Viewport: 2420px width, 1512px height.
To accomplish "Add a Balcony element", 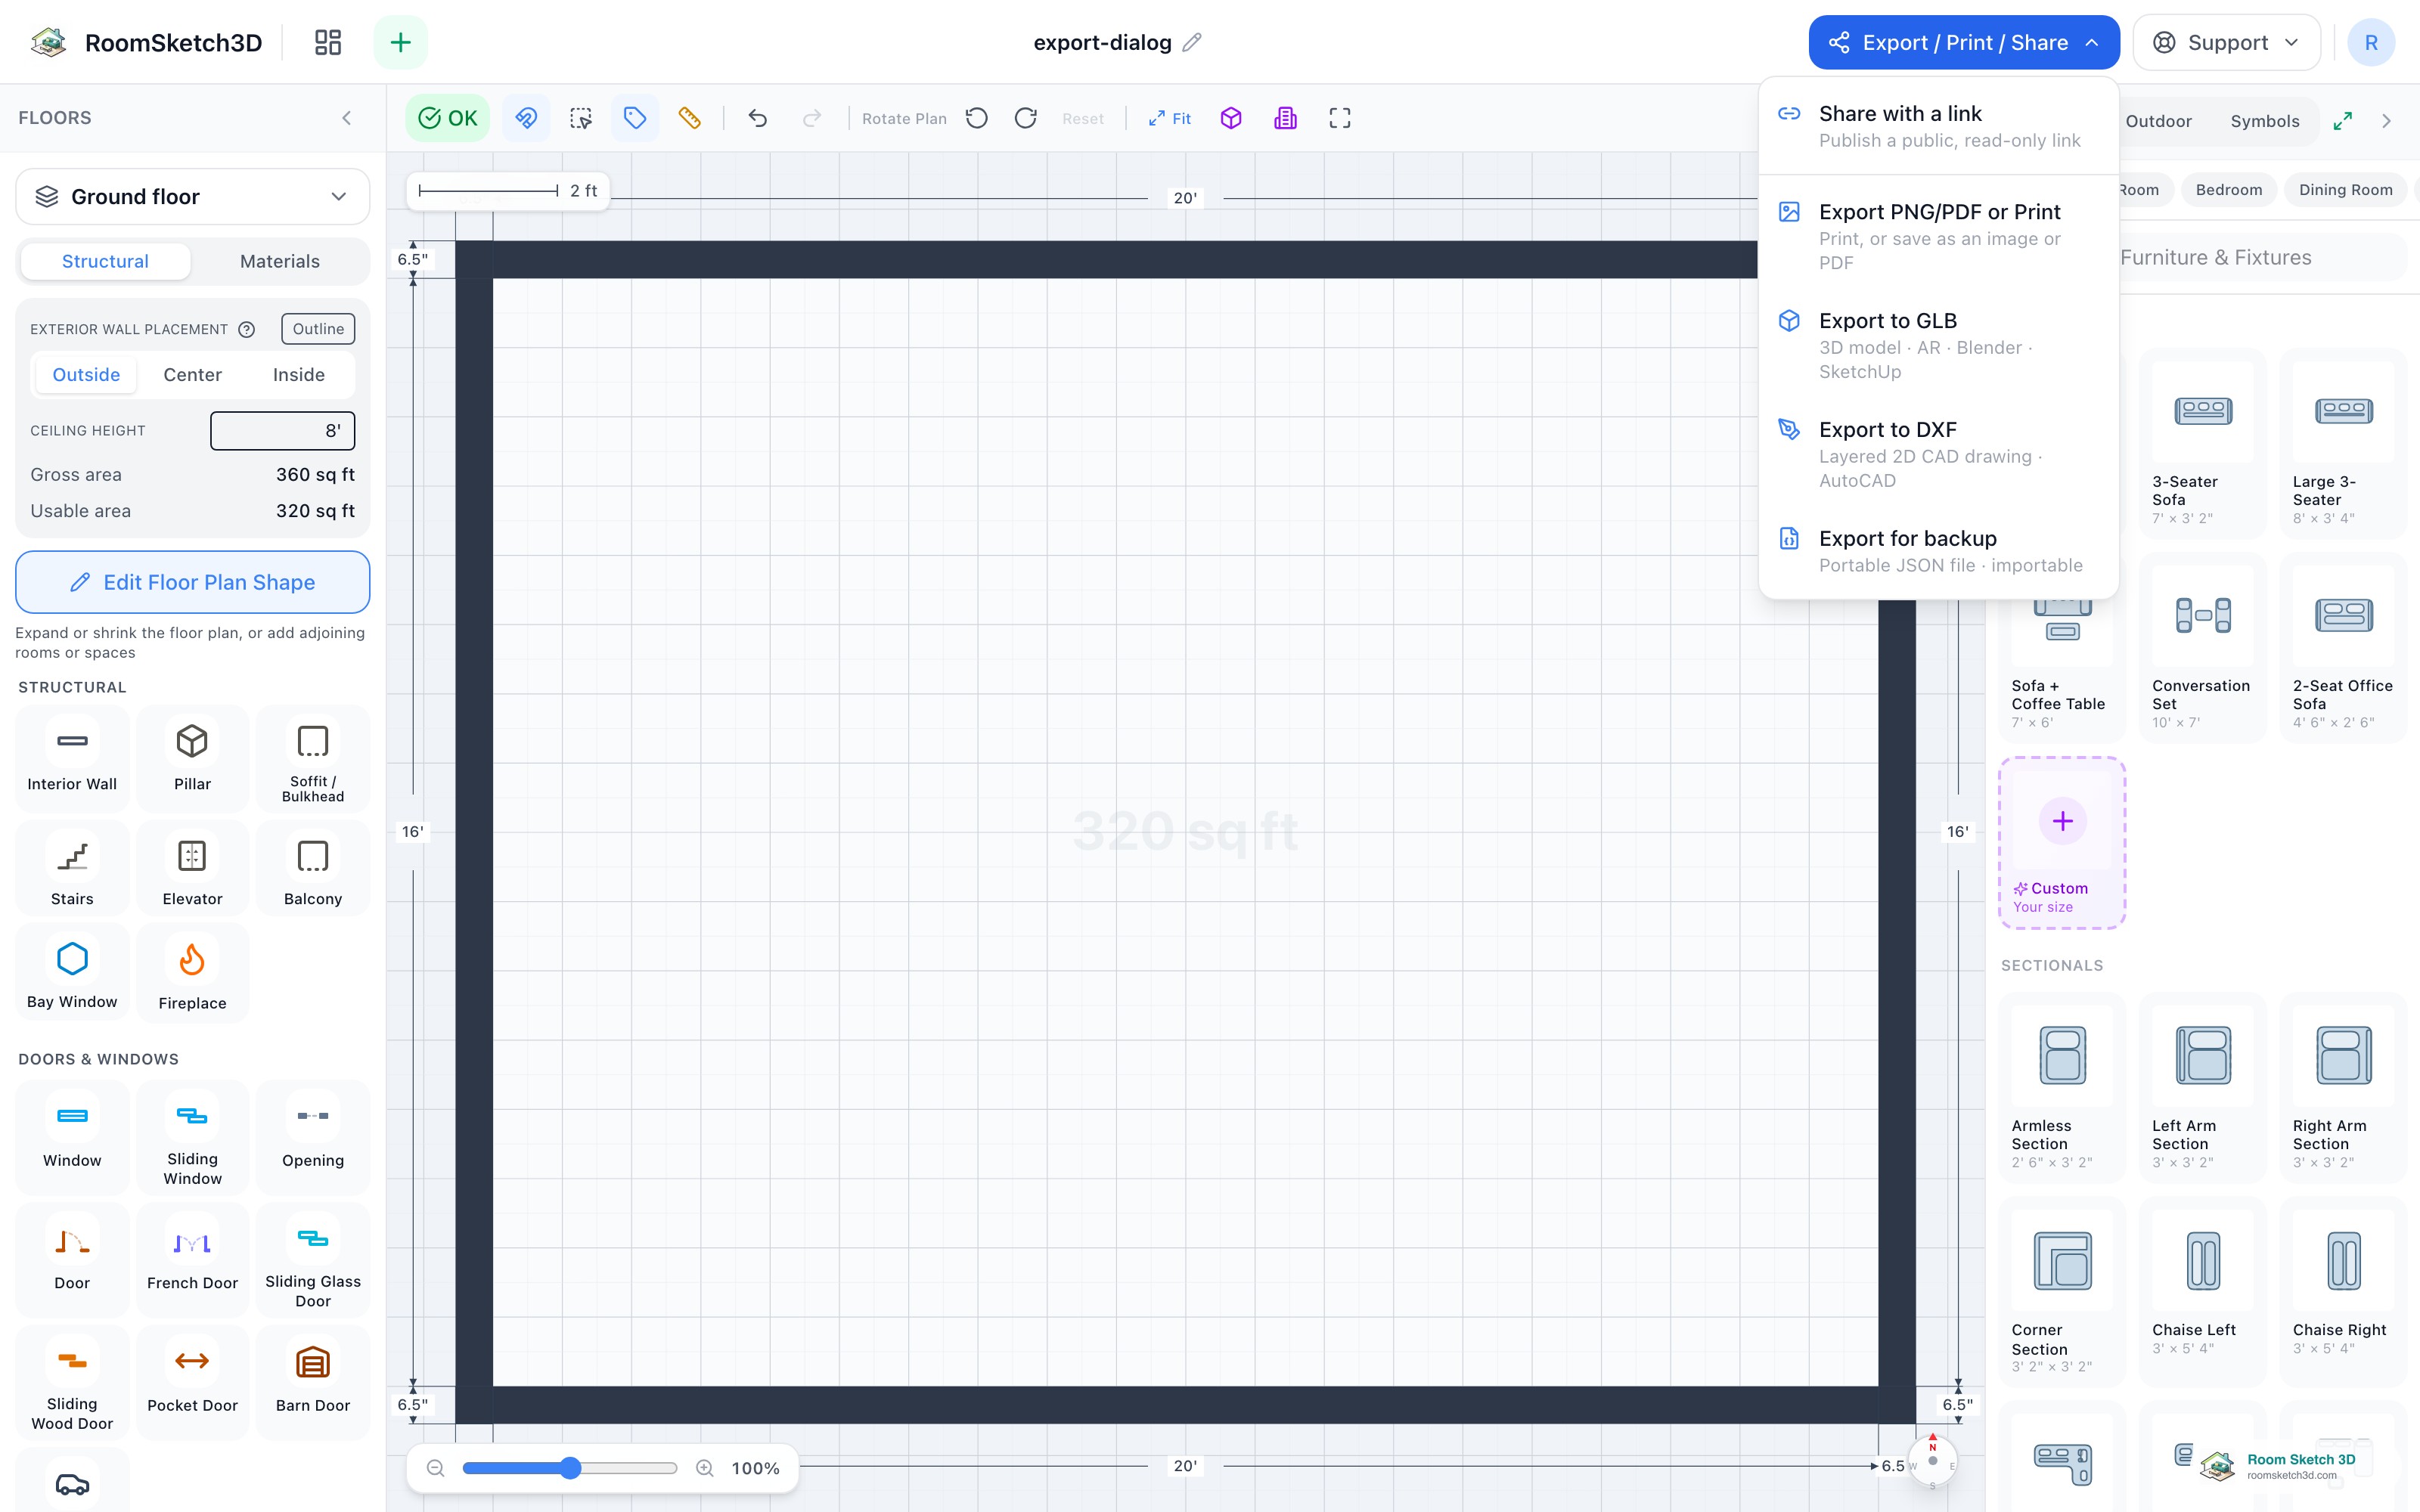I will (313, 869).
